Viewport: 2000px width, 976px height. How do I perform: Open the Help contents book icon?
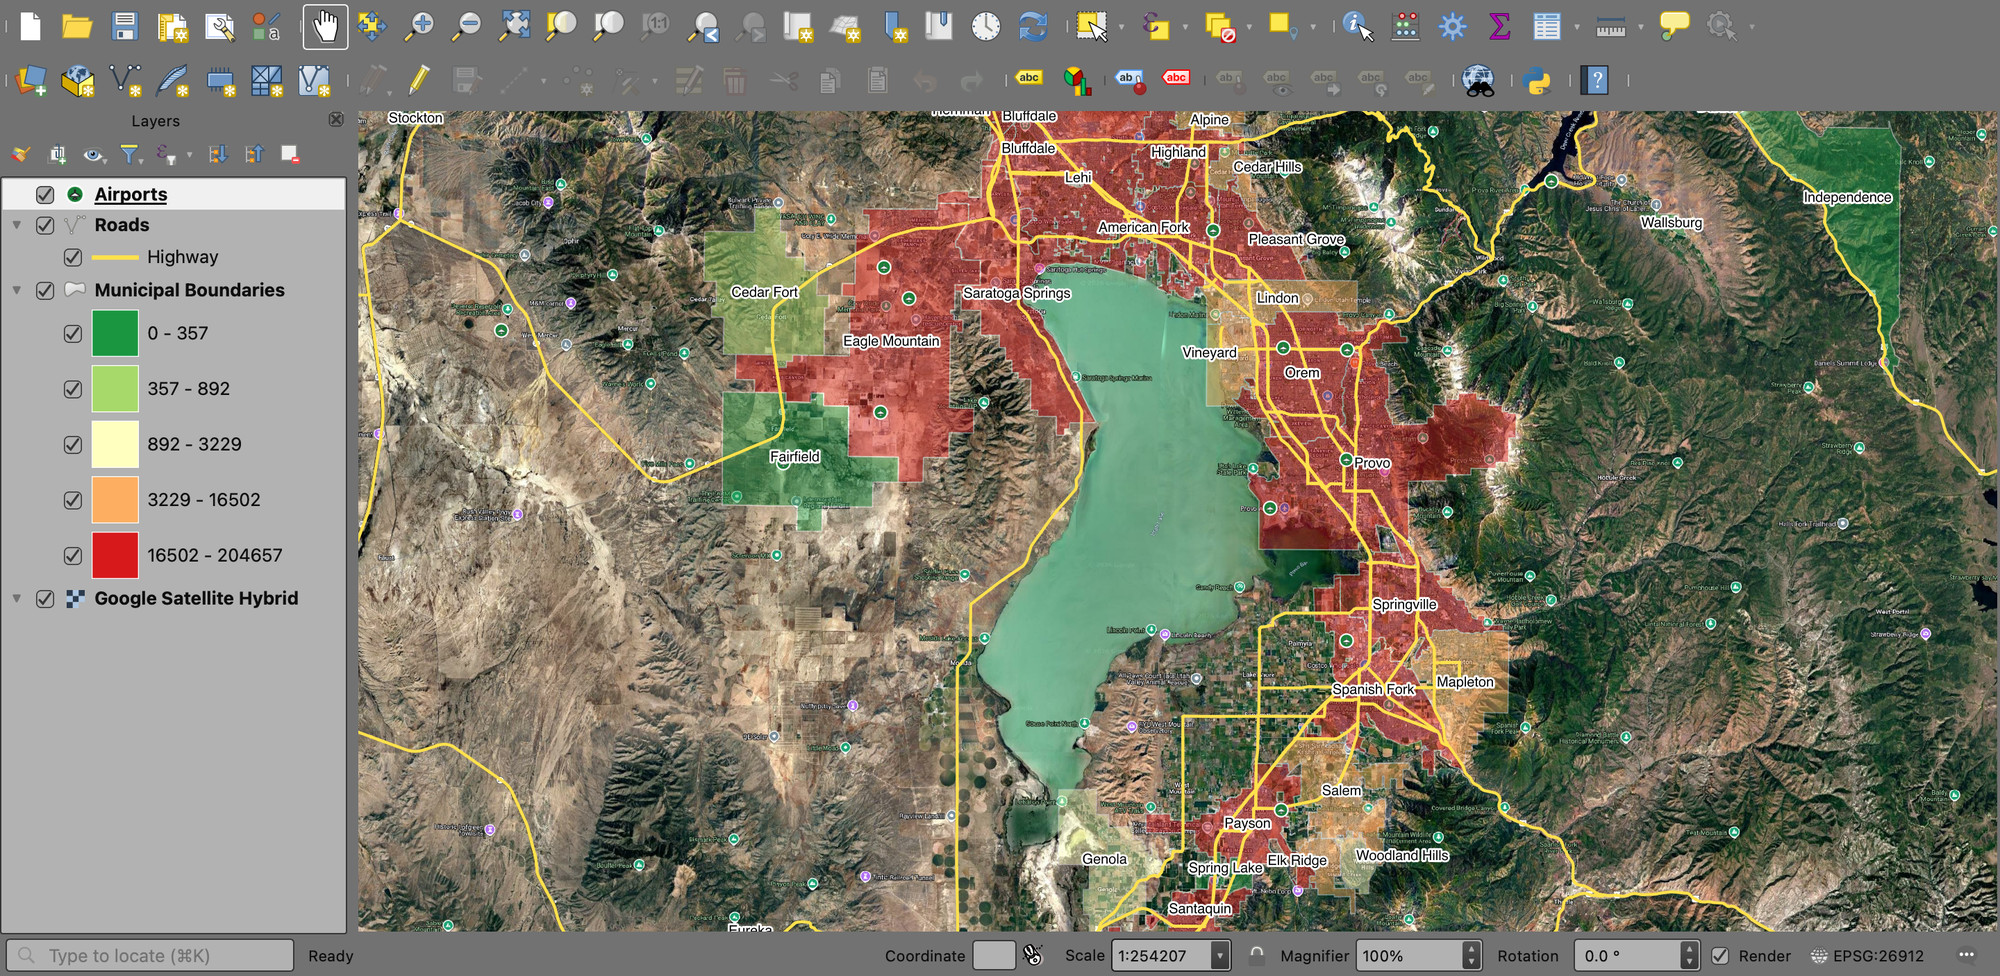pyautogui.click(x=1596, y=80)
